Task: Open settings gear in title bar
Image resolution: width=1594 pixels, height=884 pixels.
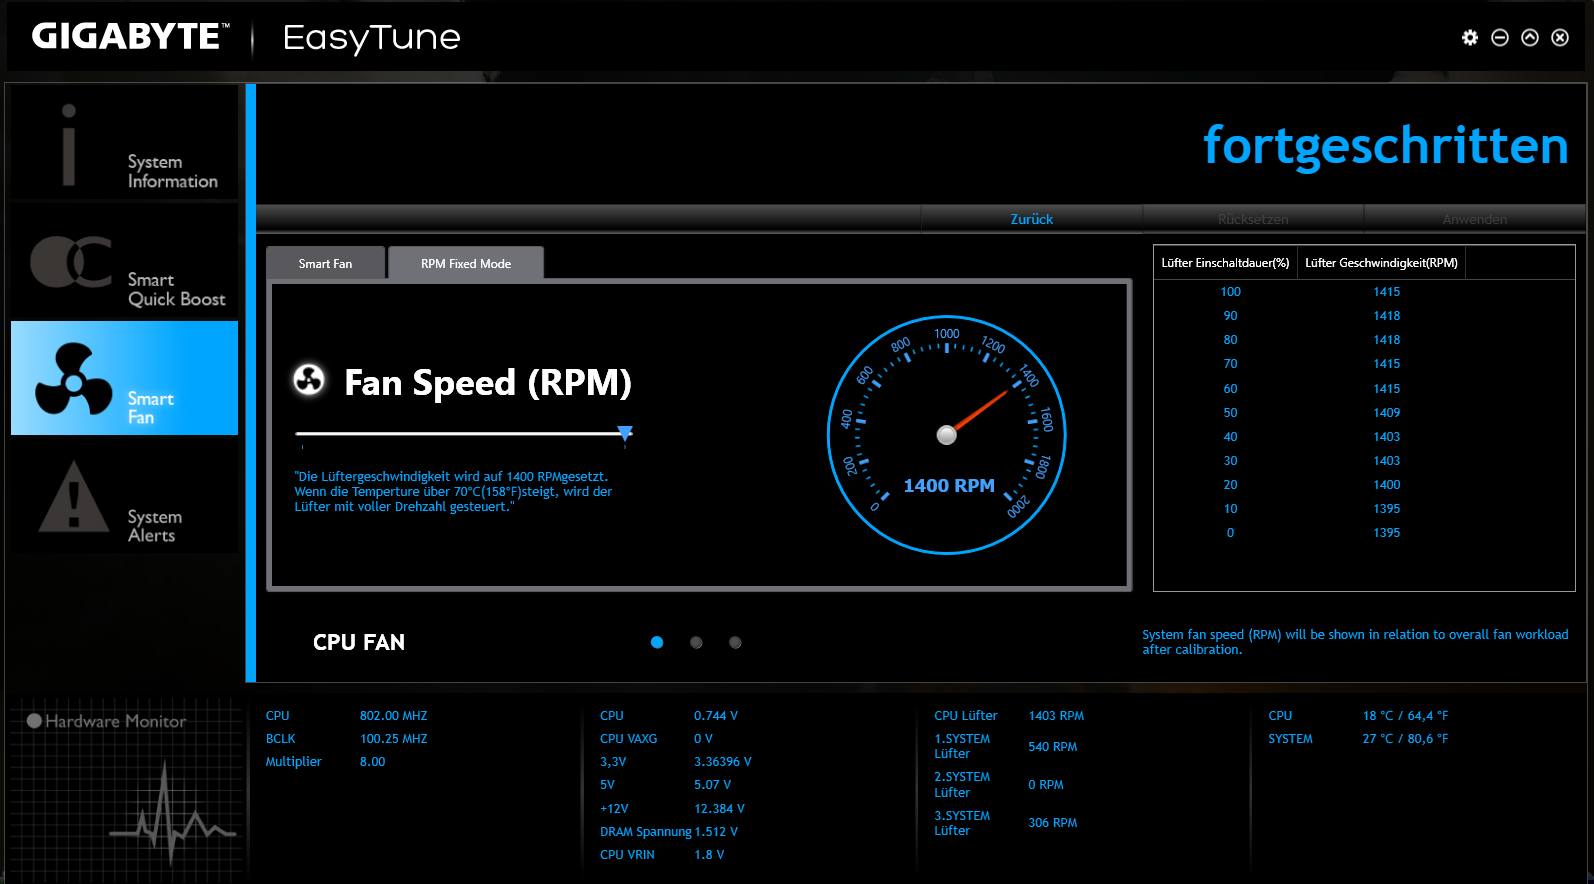Action: (x=1469, y=37)
